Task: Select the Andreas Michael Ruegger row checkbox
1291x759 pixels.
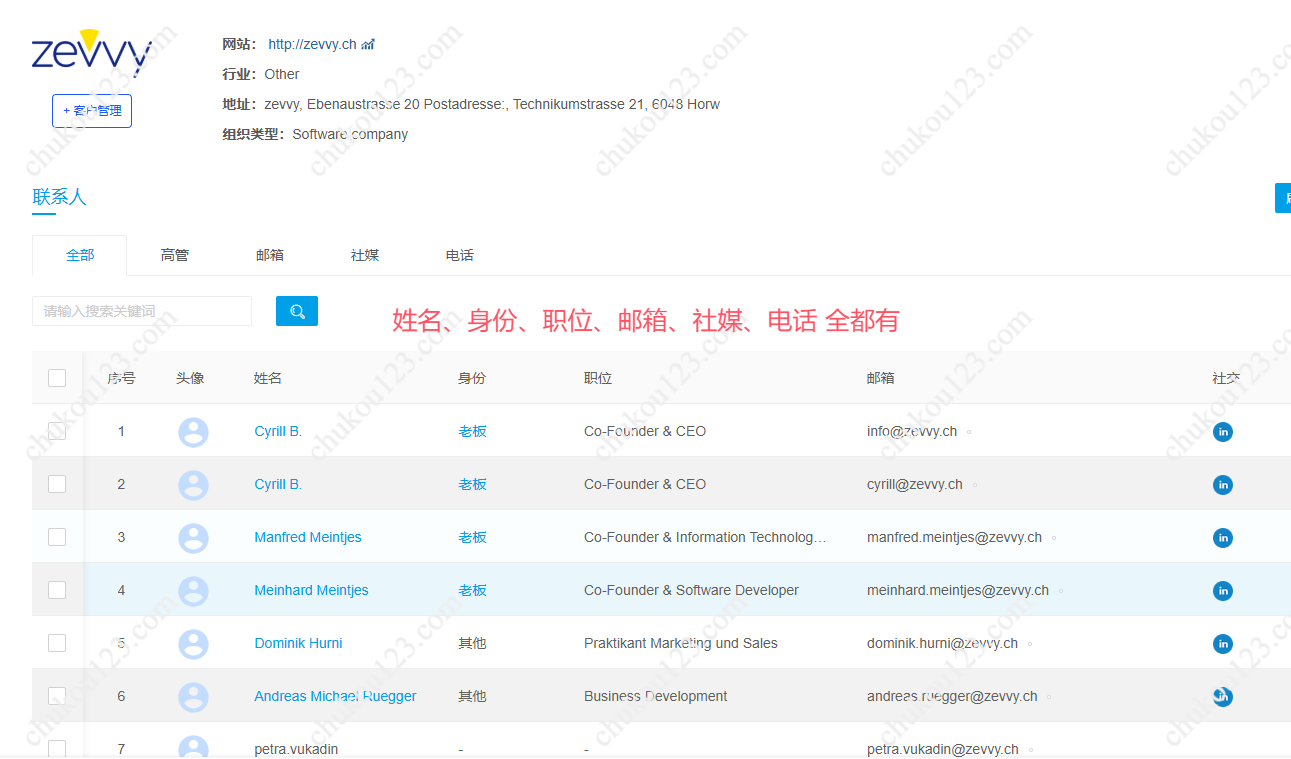Action: (x=57, y=696)
